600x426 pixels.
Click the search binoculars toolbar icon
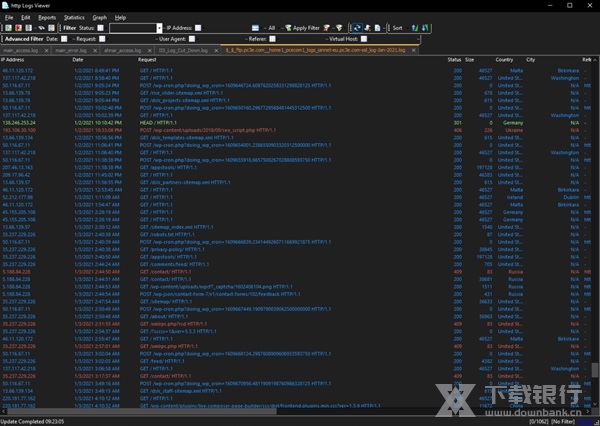[x=41, y=28]
